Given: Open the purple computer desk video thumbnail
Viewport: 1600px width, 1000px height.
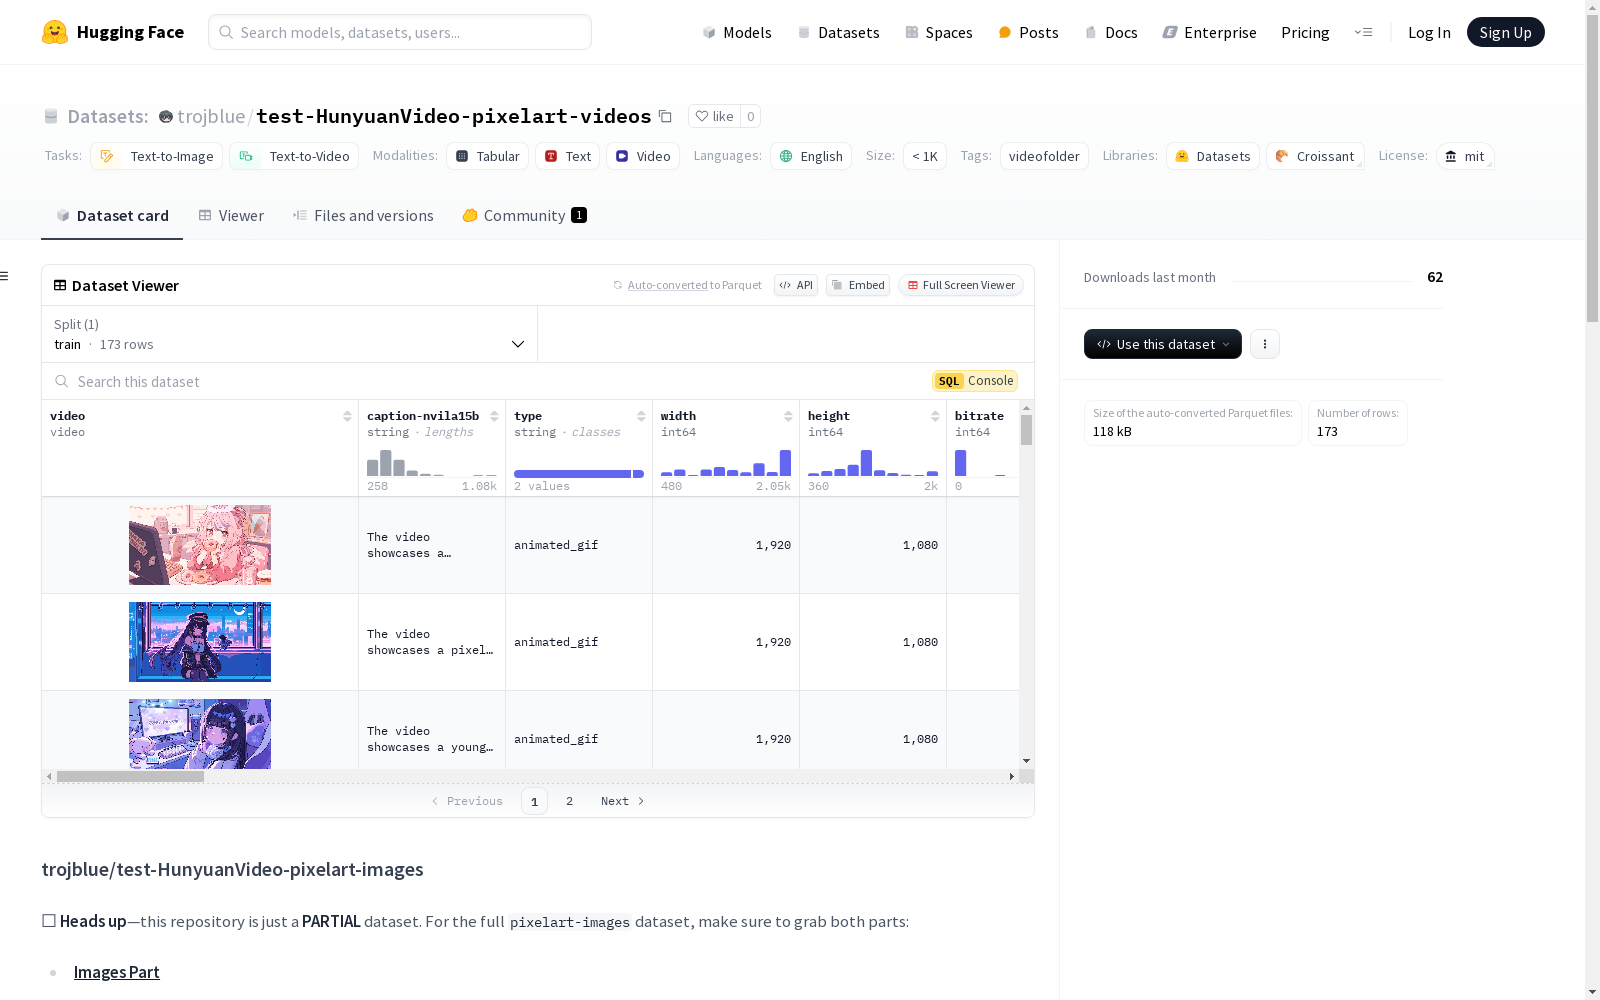Looking at the screenshot, I should pyautogui.click(x=200, y=734).
